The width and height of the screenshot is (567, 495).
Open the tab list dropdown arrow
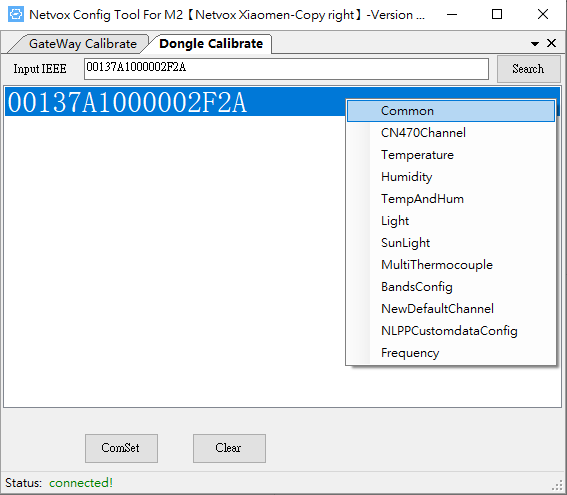[535, 44]
